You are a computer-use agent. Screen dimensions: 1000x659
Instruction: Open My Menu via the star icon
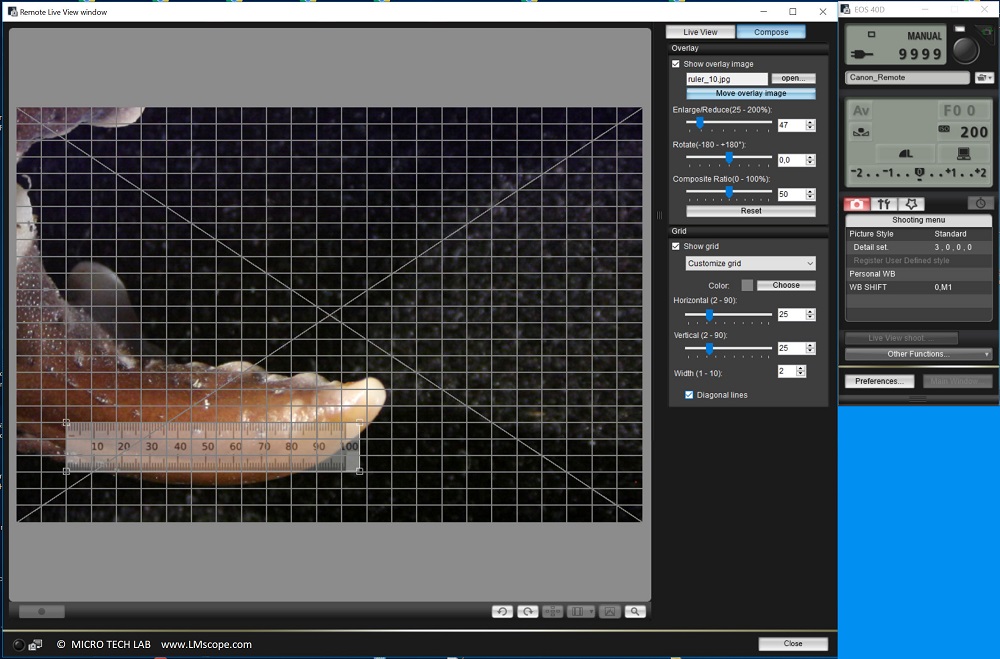click(x=910, y=203)
